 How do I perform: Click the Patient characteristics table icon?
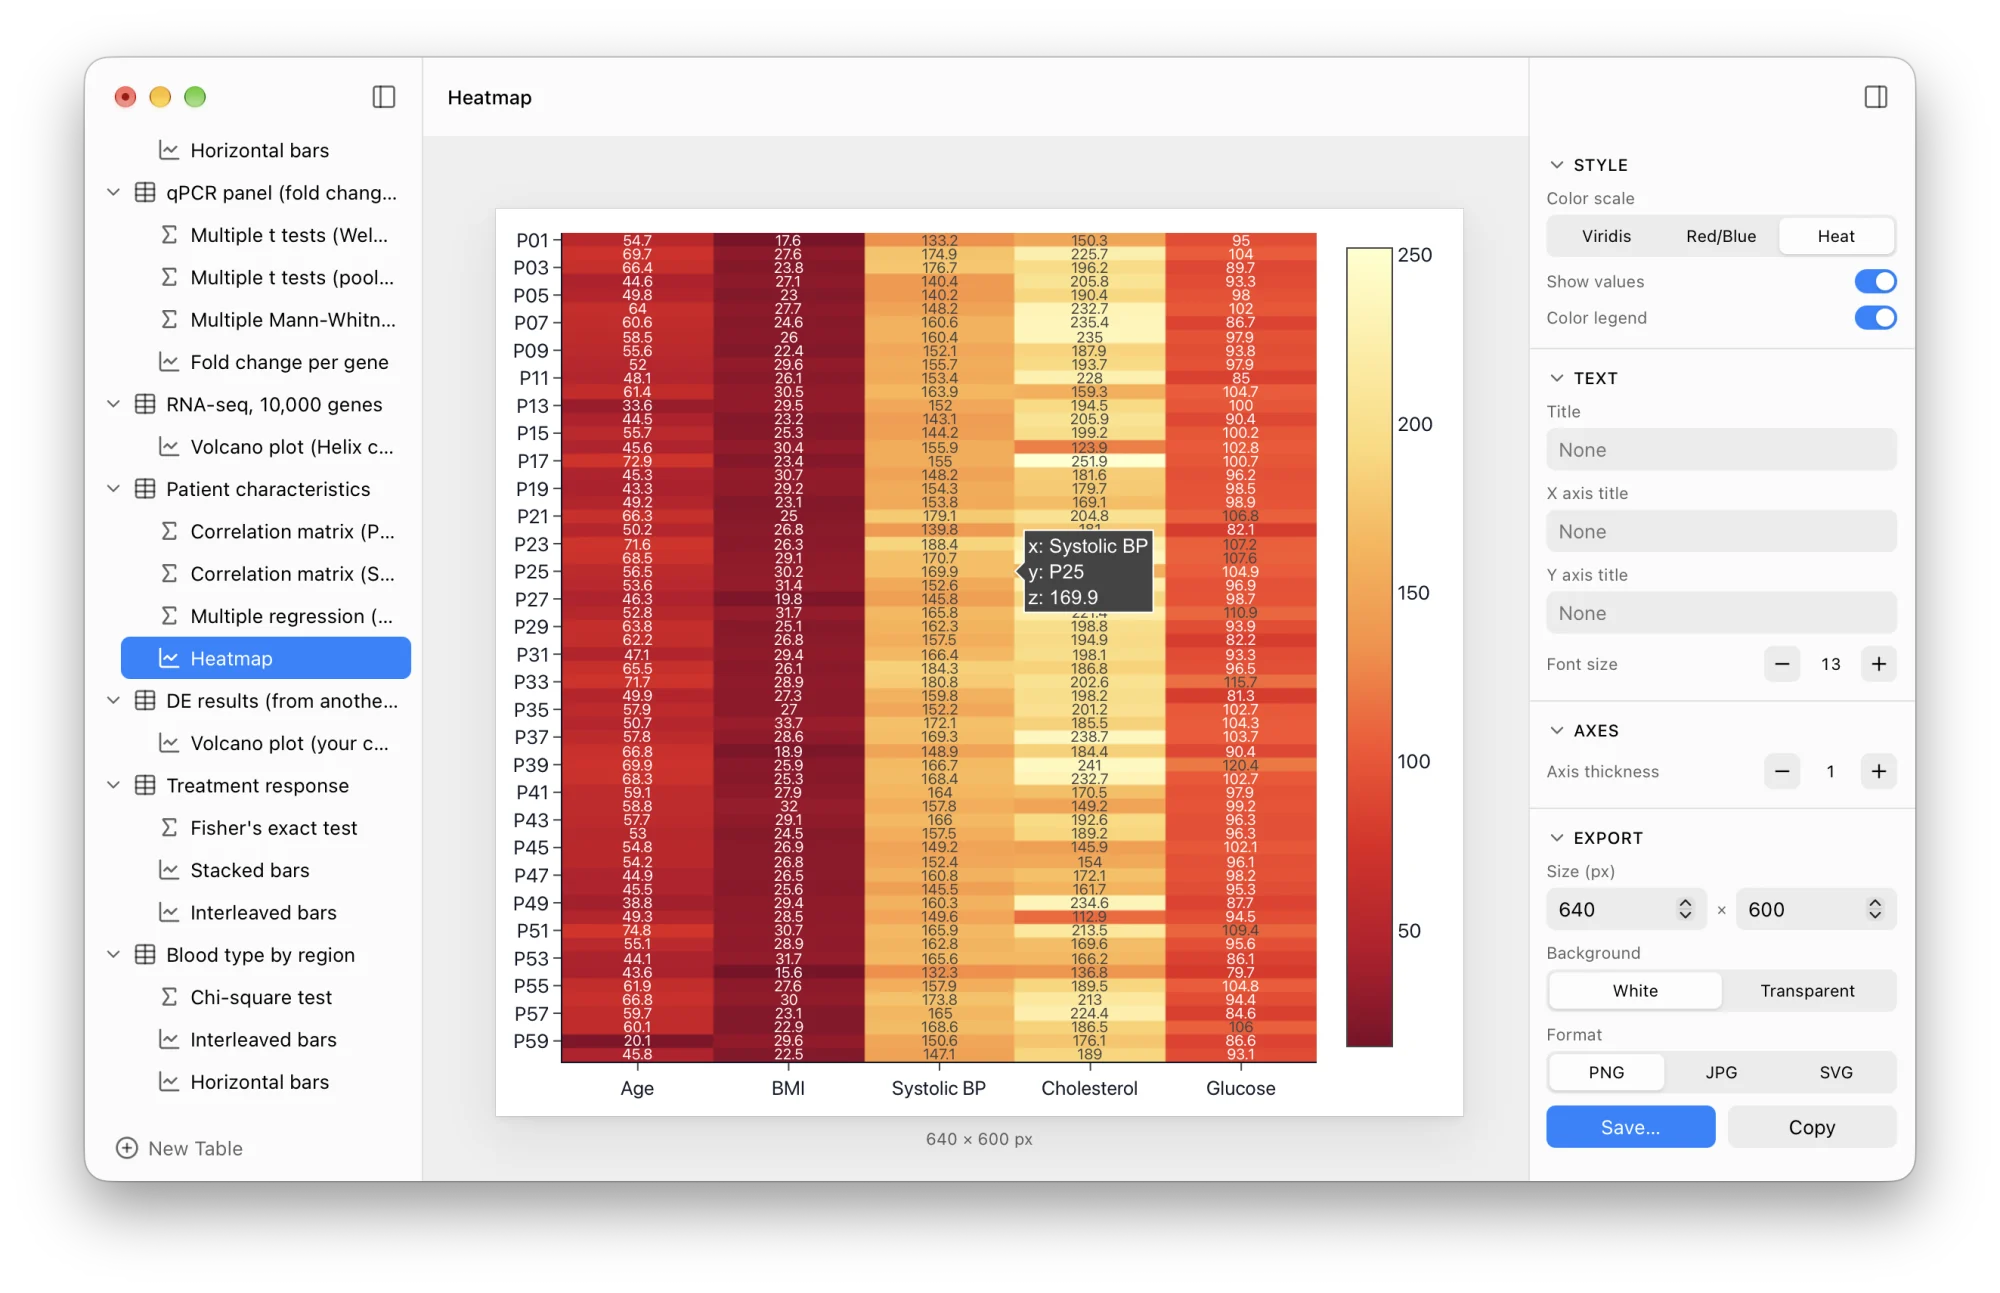coord(145,489)
